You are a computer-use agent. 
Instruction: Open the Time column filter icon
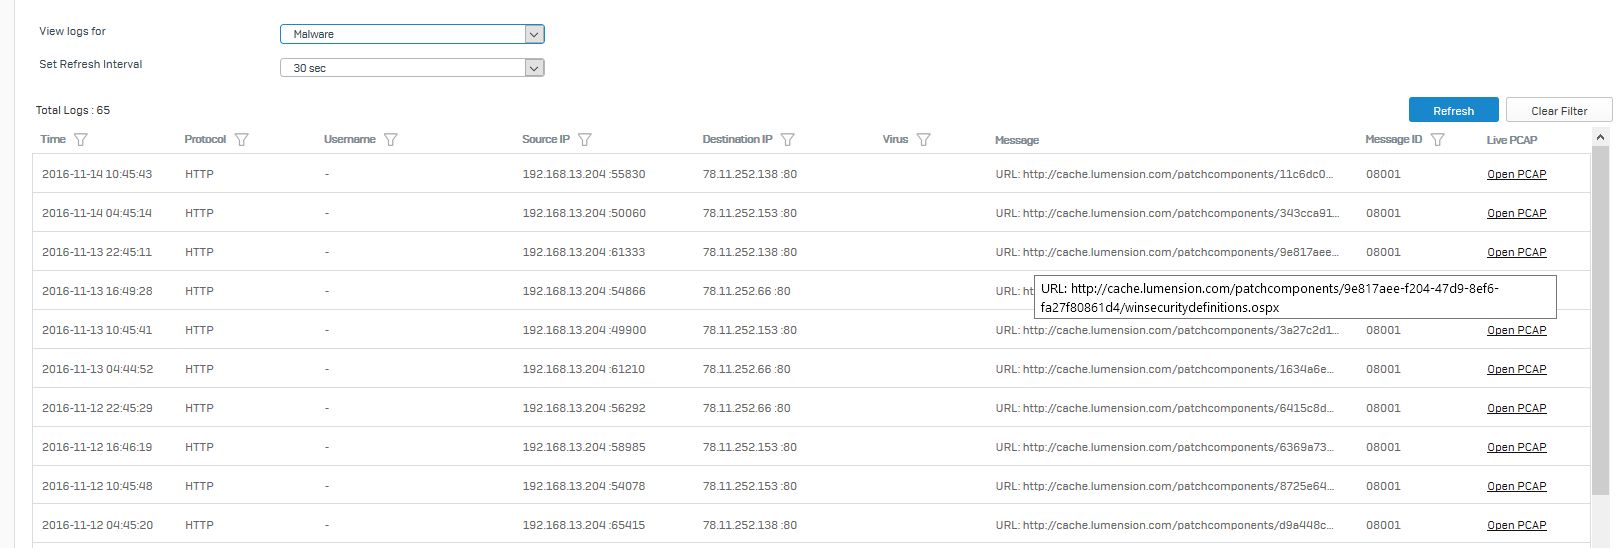tap(81, 140)
